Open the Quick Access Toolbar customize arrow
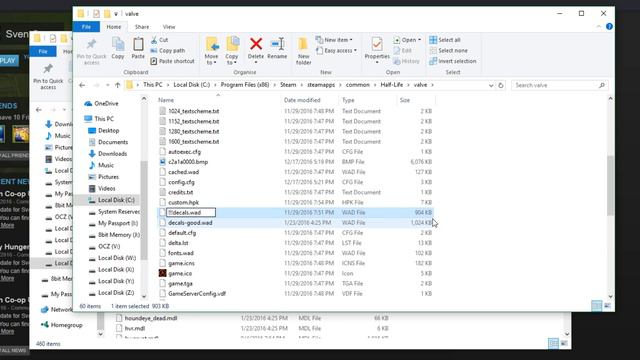 [x=116, y=14]
